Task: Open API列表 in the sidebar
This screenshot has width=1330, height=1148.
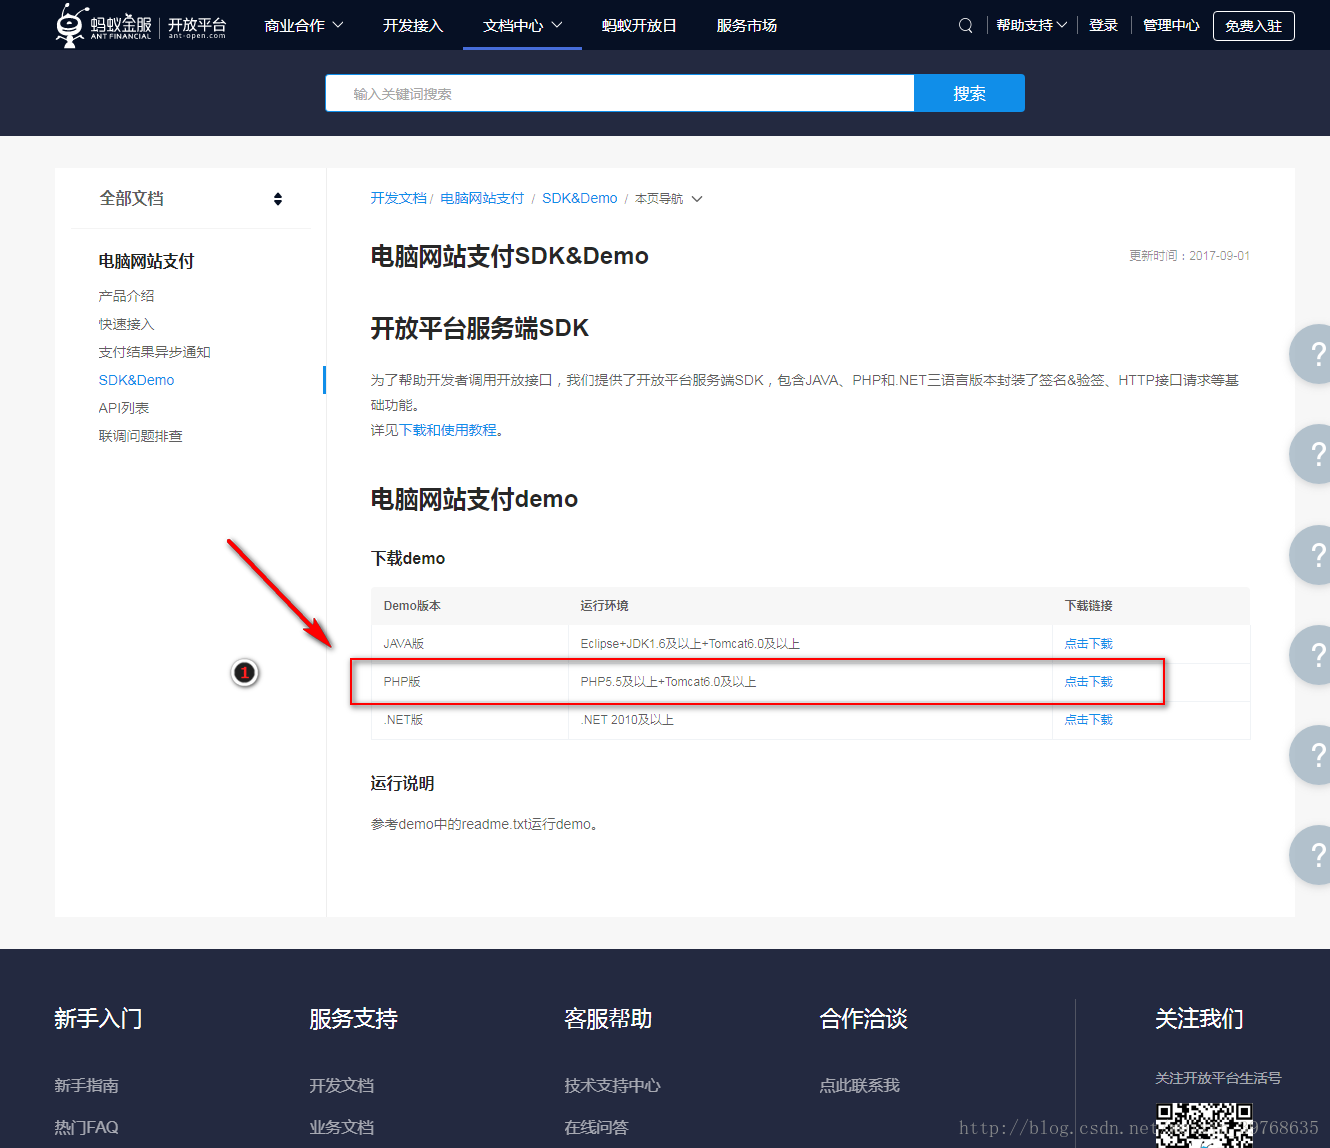Action: (124, 408)
